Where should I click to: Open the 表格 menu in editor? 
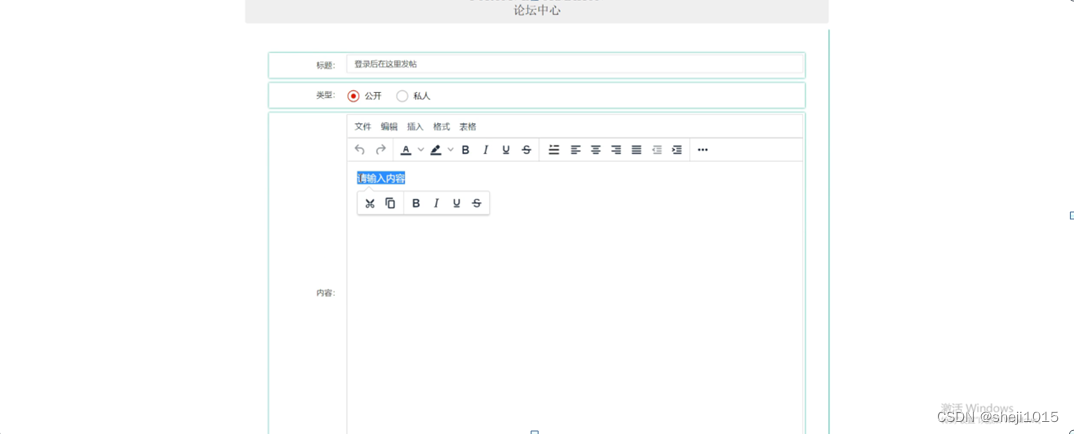[x=468, y=127]
